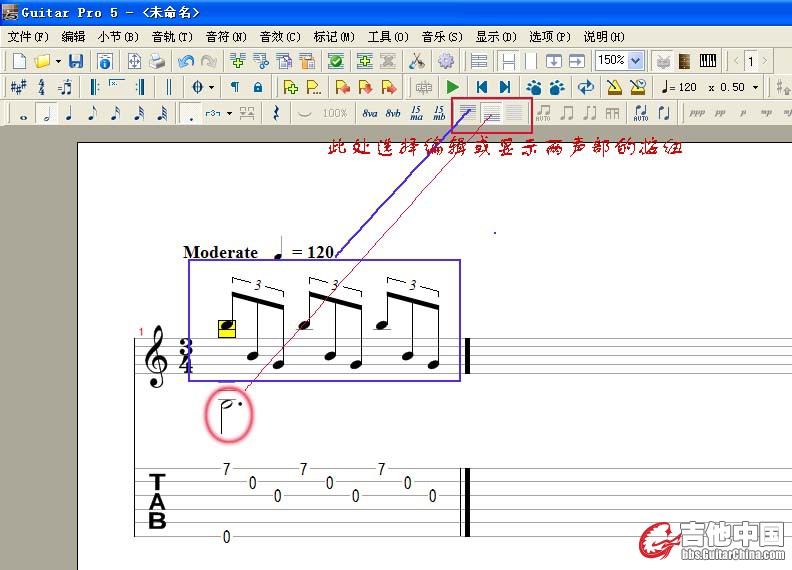Click the paragraph mark icon

pos(235,87)
